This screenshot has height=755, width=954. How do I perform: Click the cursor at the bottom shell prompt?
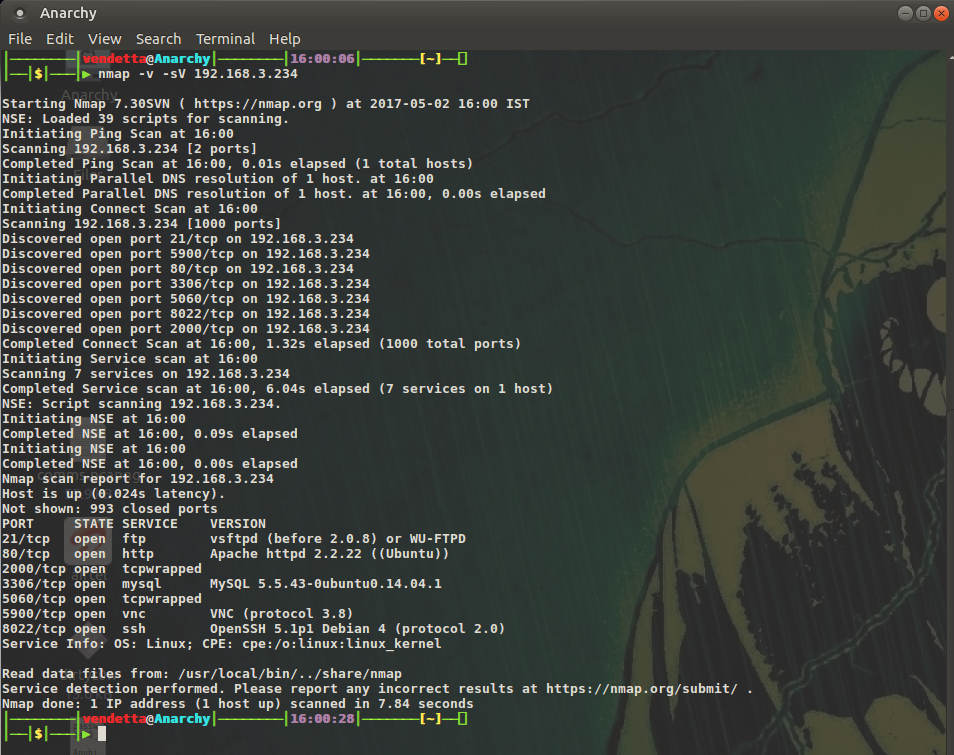click(x=102, y=734)
